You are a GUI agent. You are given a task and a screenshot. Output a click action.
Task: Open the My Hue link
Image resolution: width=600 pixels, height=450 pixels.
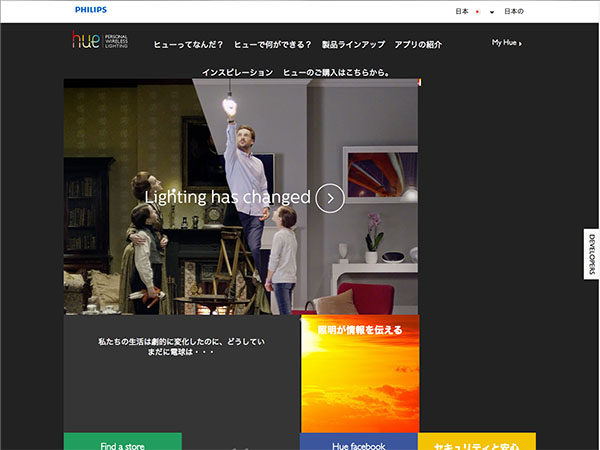point(507,42)
